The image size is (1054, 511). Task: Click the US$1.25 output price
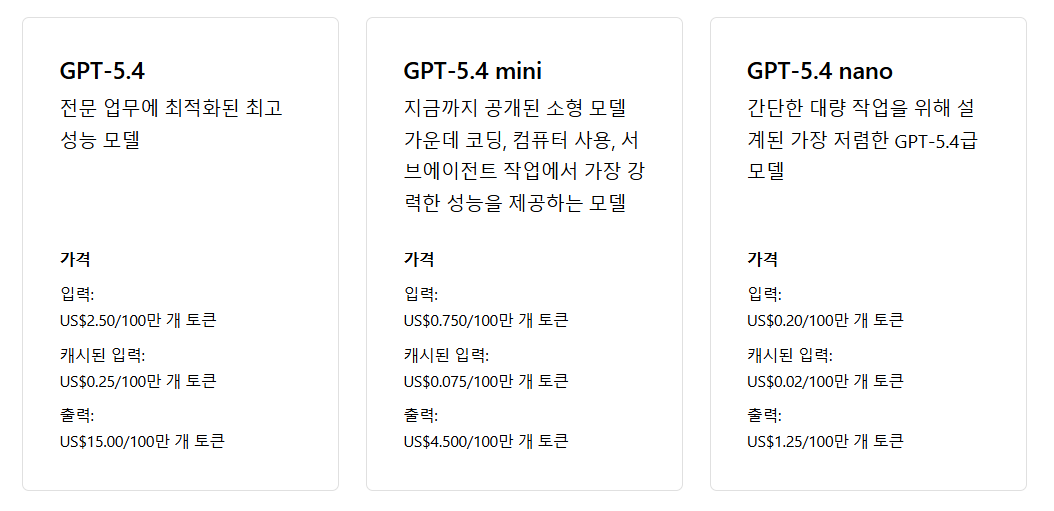coord(825,441)
